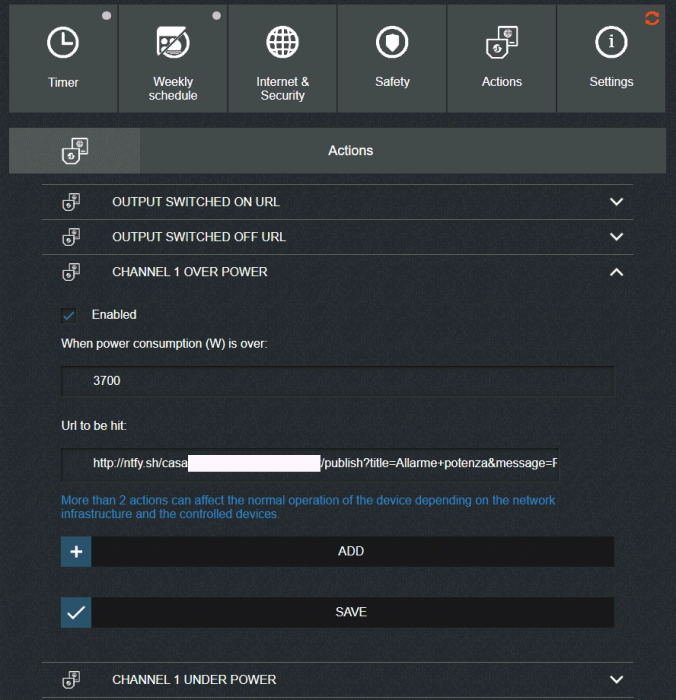Toggle the Enabled checkbox

(x=69, y=315)
